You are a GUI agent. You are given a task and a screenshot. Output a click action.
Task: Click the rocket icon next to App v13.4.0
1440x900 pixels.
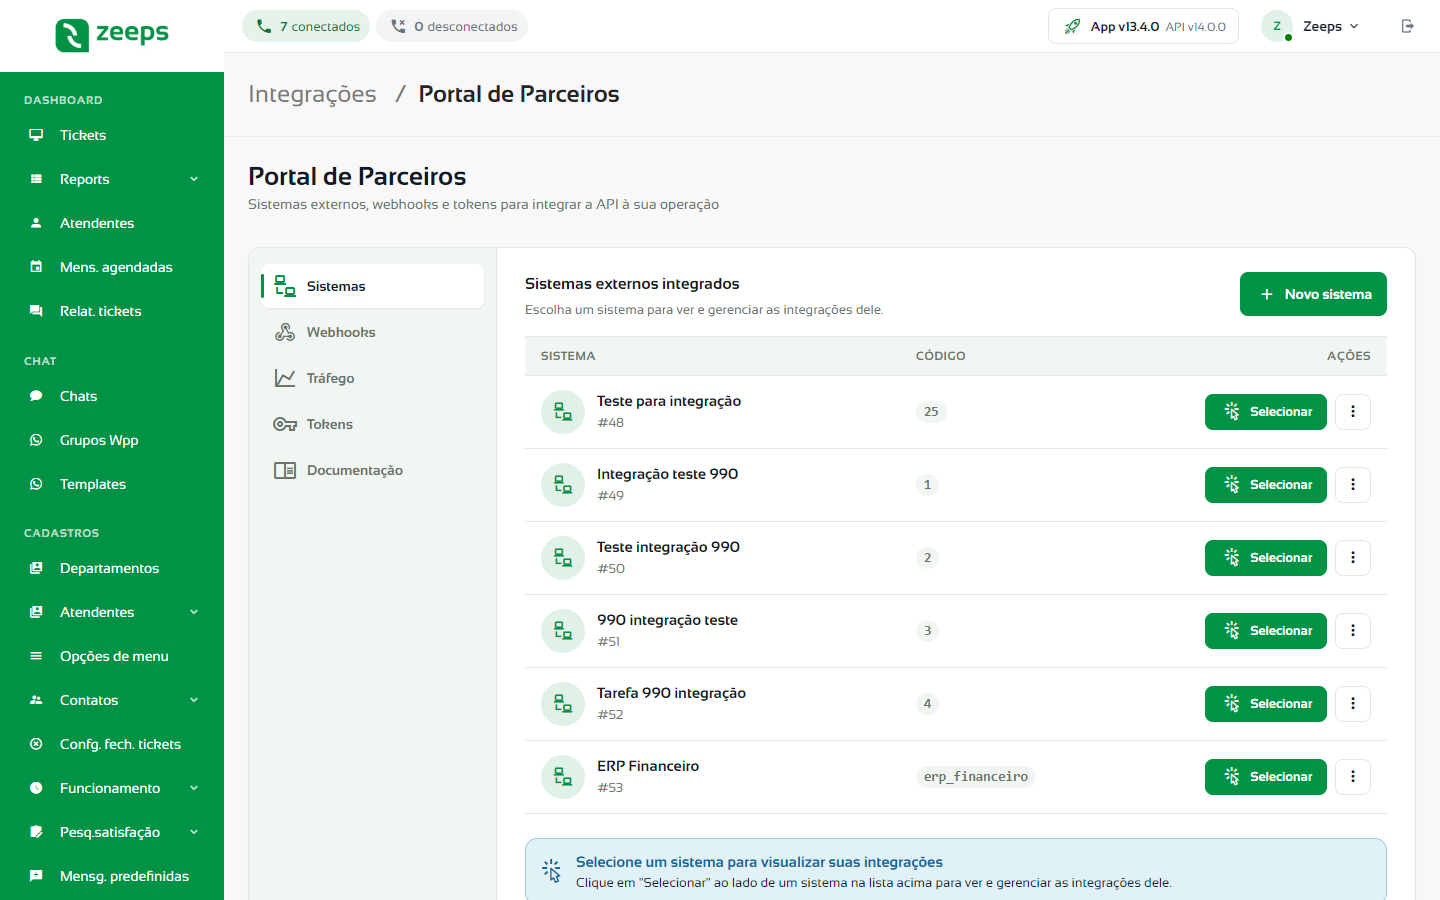(1072, 26)
